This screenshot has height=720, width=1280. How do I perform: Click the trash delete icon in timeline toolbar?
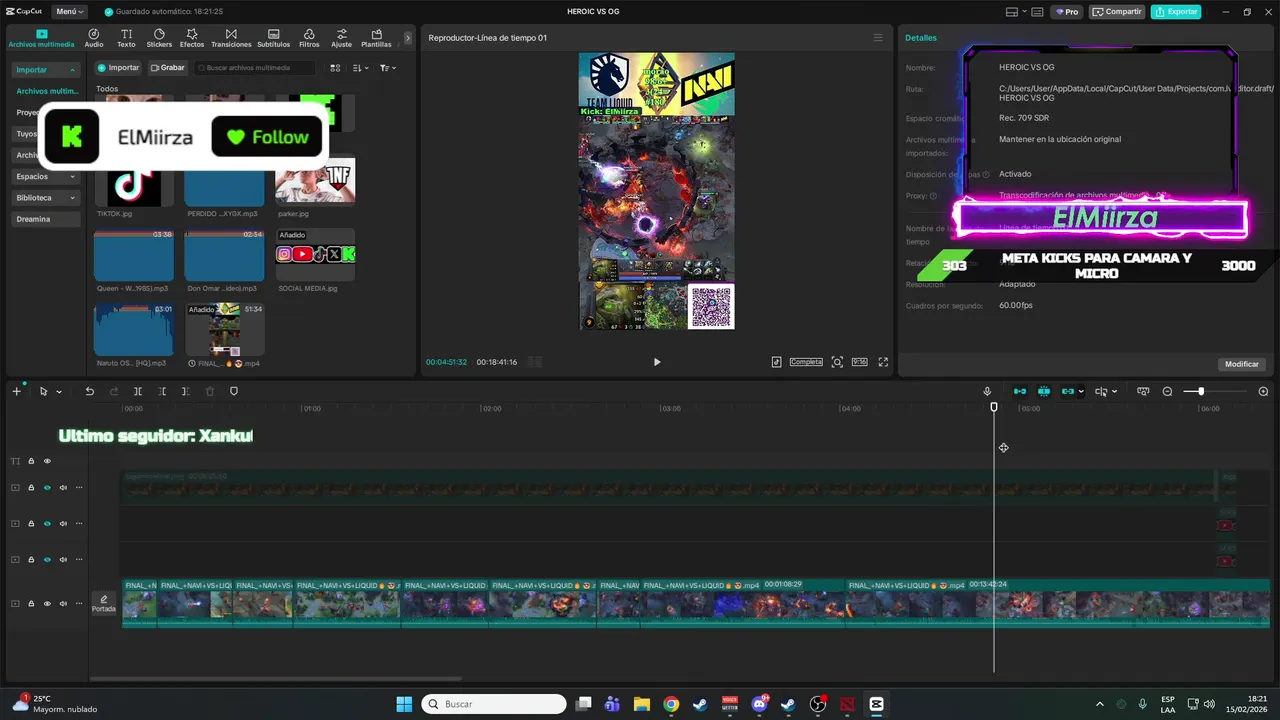pos(210,391)
